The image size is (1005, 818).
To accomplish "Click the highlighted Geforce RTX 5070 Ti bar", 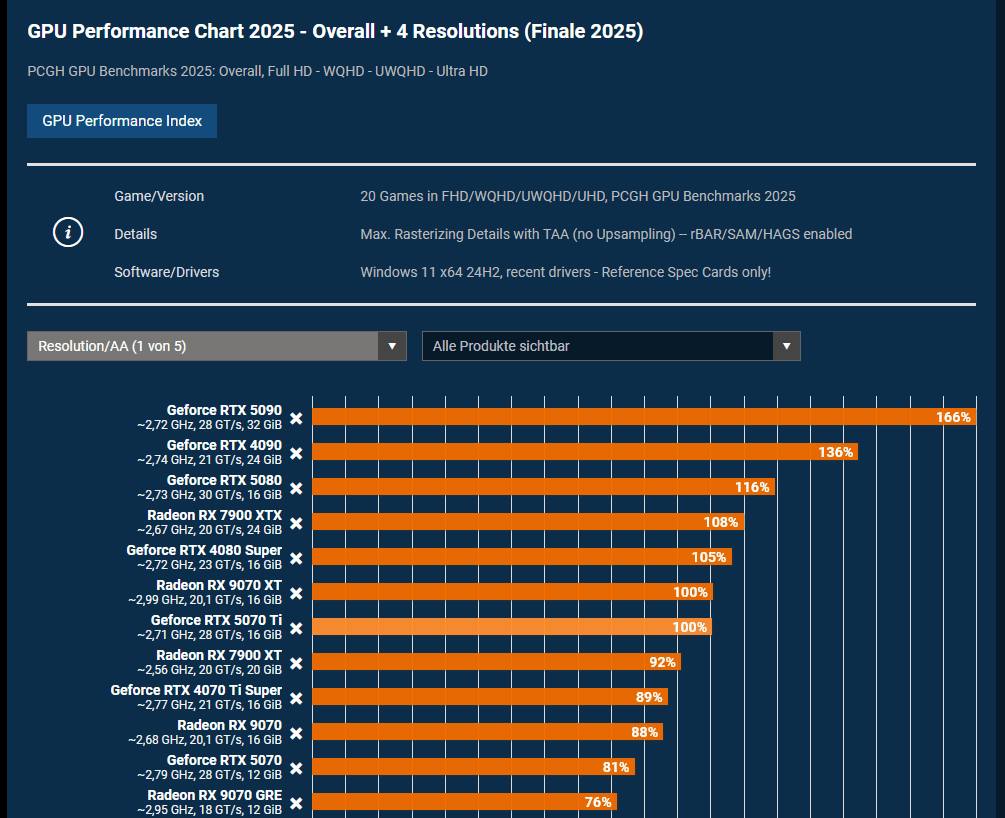I will click(512, 626).
